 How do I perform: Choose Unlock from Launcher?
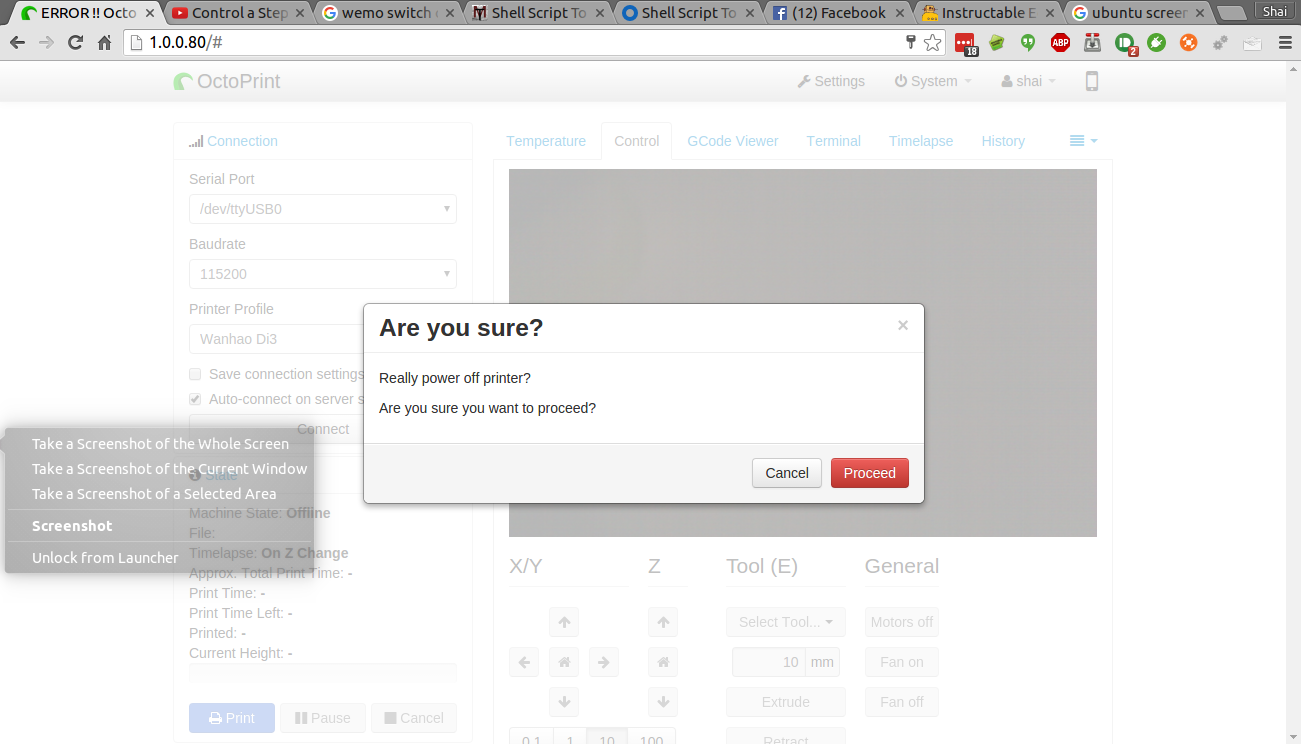click(160, 558)
